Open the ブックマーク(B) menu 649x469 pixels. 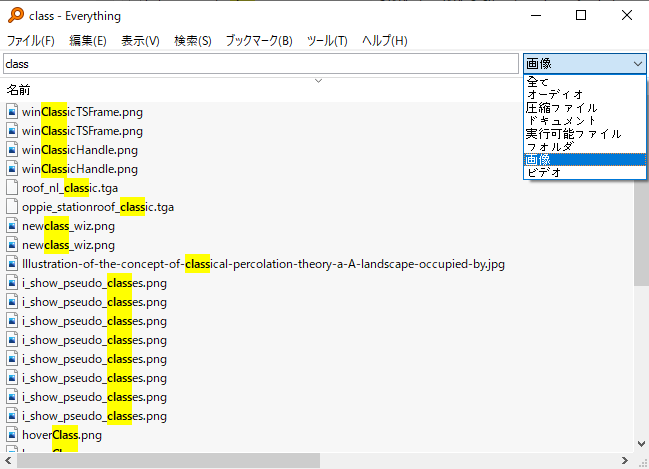pyautogui.click(x=259, y=41)
